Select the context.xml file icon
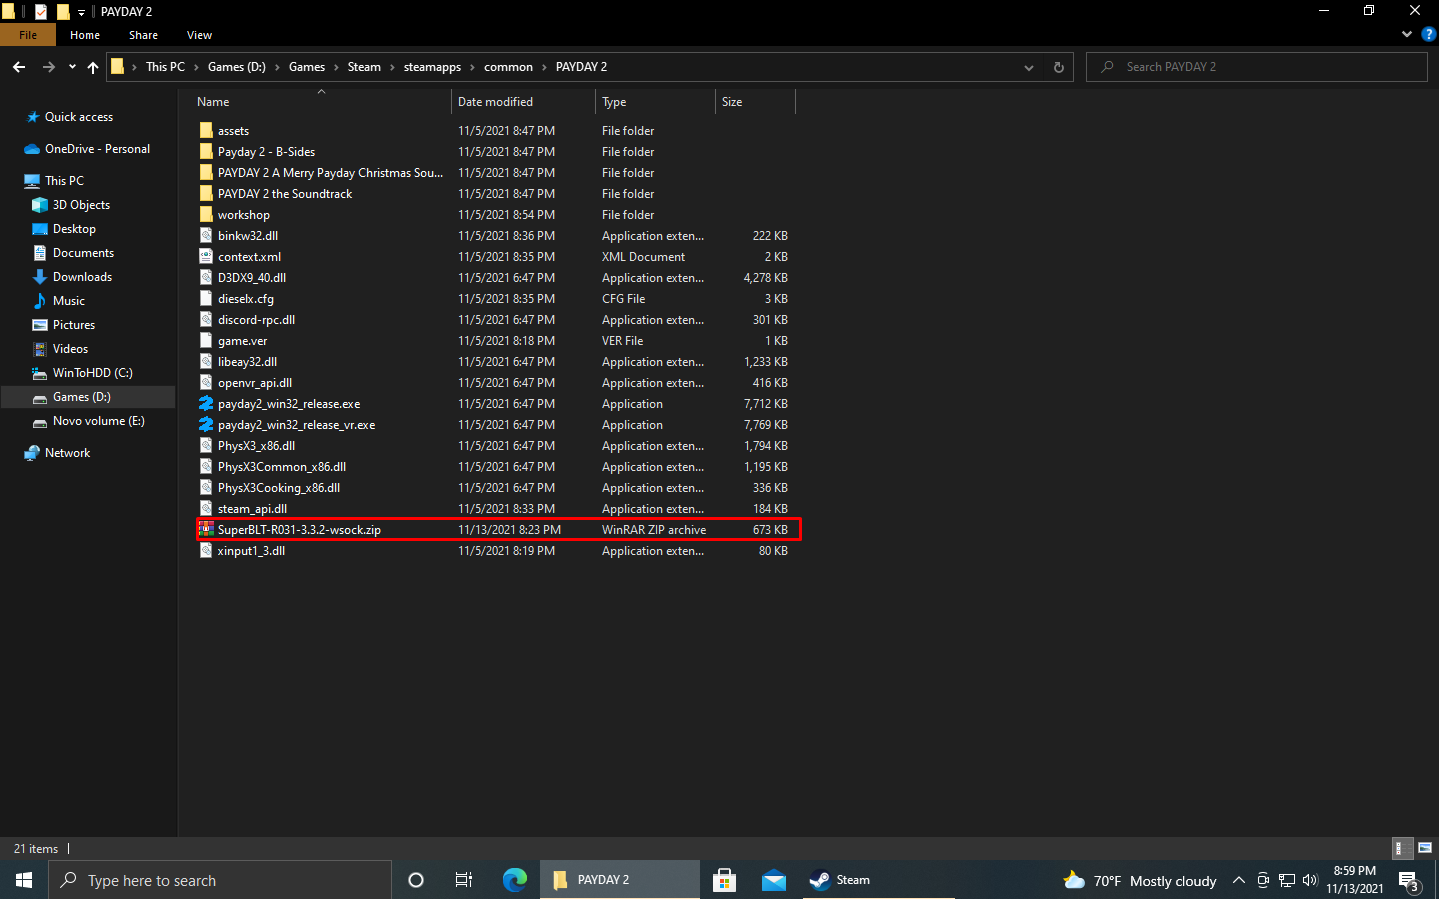1439x899 pixels. [206, 257]
